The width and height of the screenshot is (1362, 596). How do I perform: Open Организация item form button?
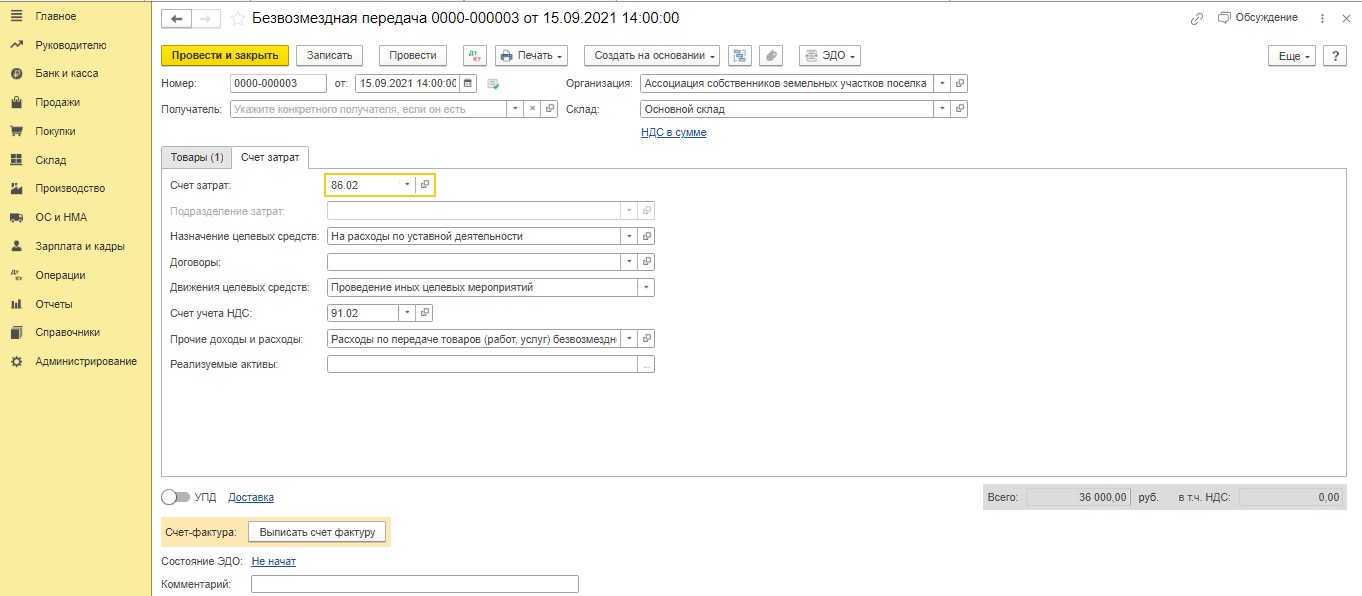[958, 83]
